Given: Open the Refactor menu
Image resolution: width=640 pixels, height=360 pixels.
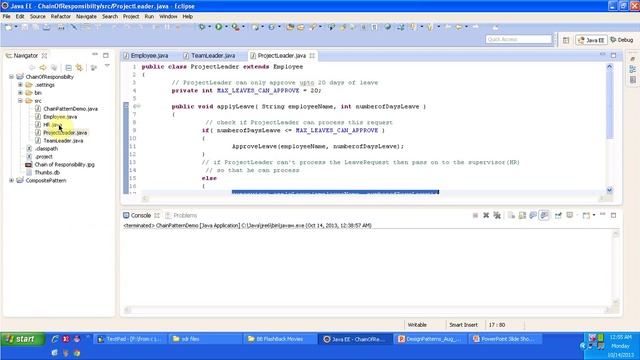Looking at the screenshot, I should coord(60,16).
